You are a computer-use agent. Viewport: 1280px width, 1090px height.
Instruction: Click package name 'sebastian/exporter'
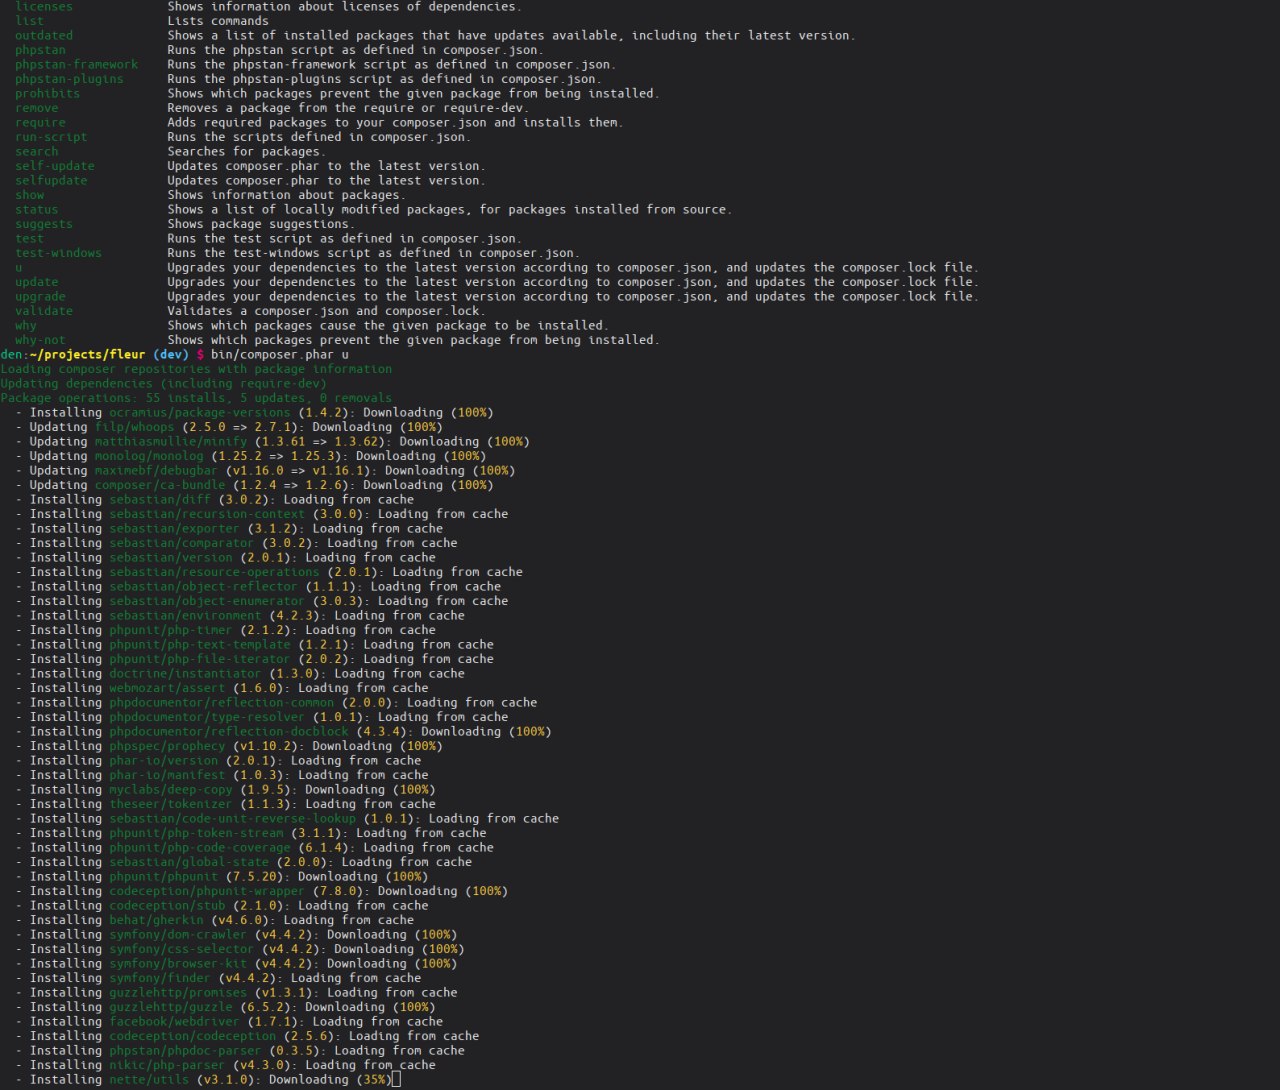174,529
